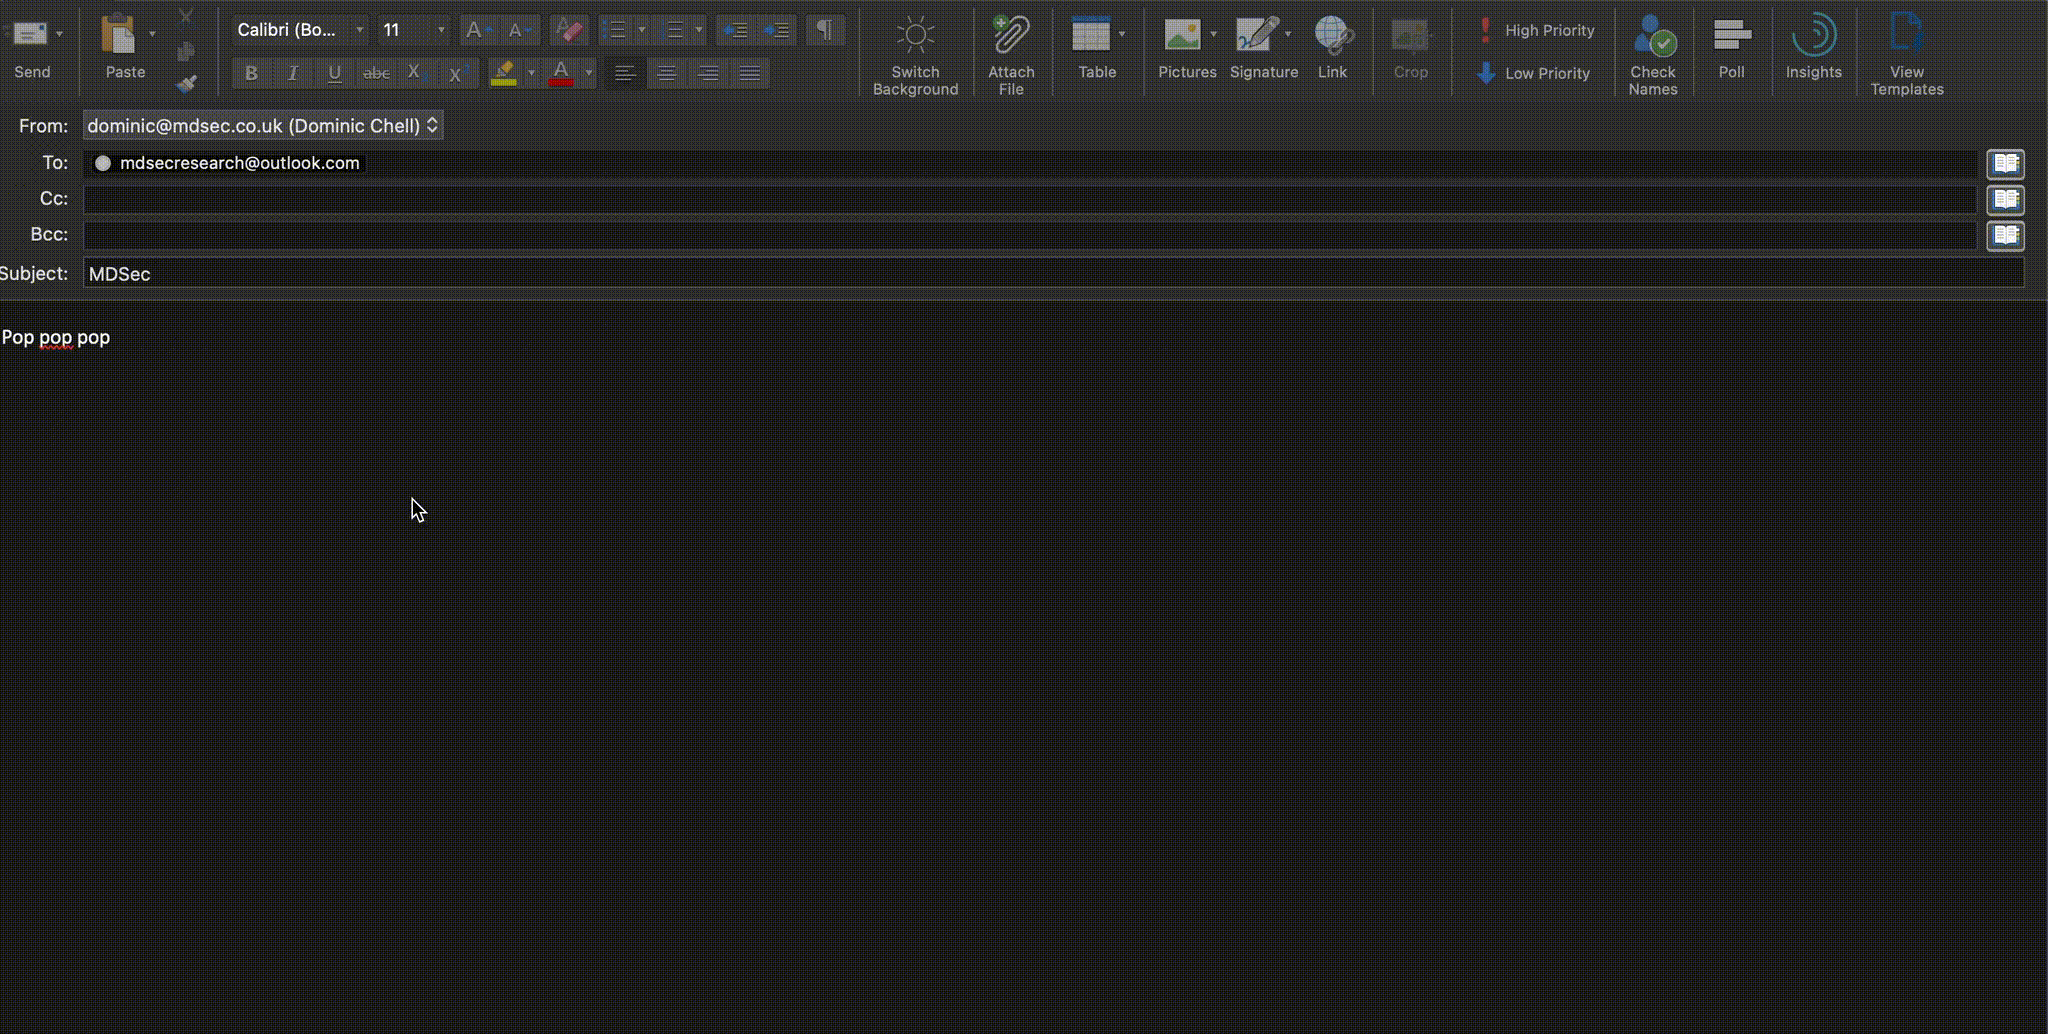Toggle bold formatting
This screenshot has width=2048, height=1034.
point(251,73)
